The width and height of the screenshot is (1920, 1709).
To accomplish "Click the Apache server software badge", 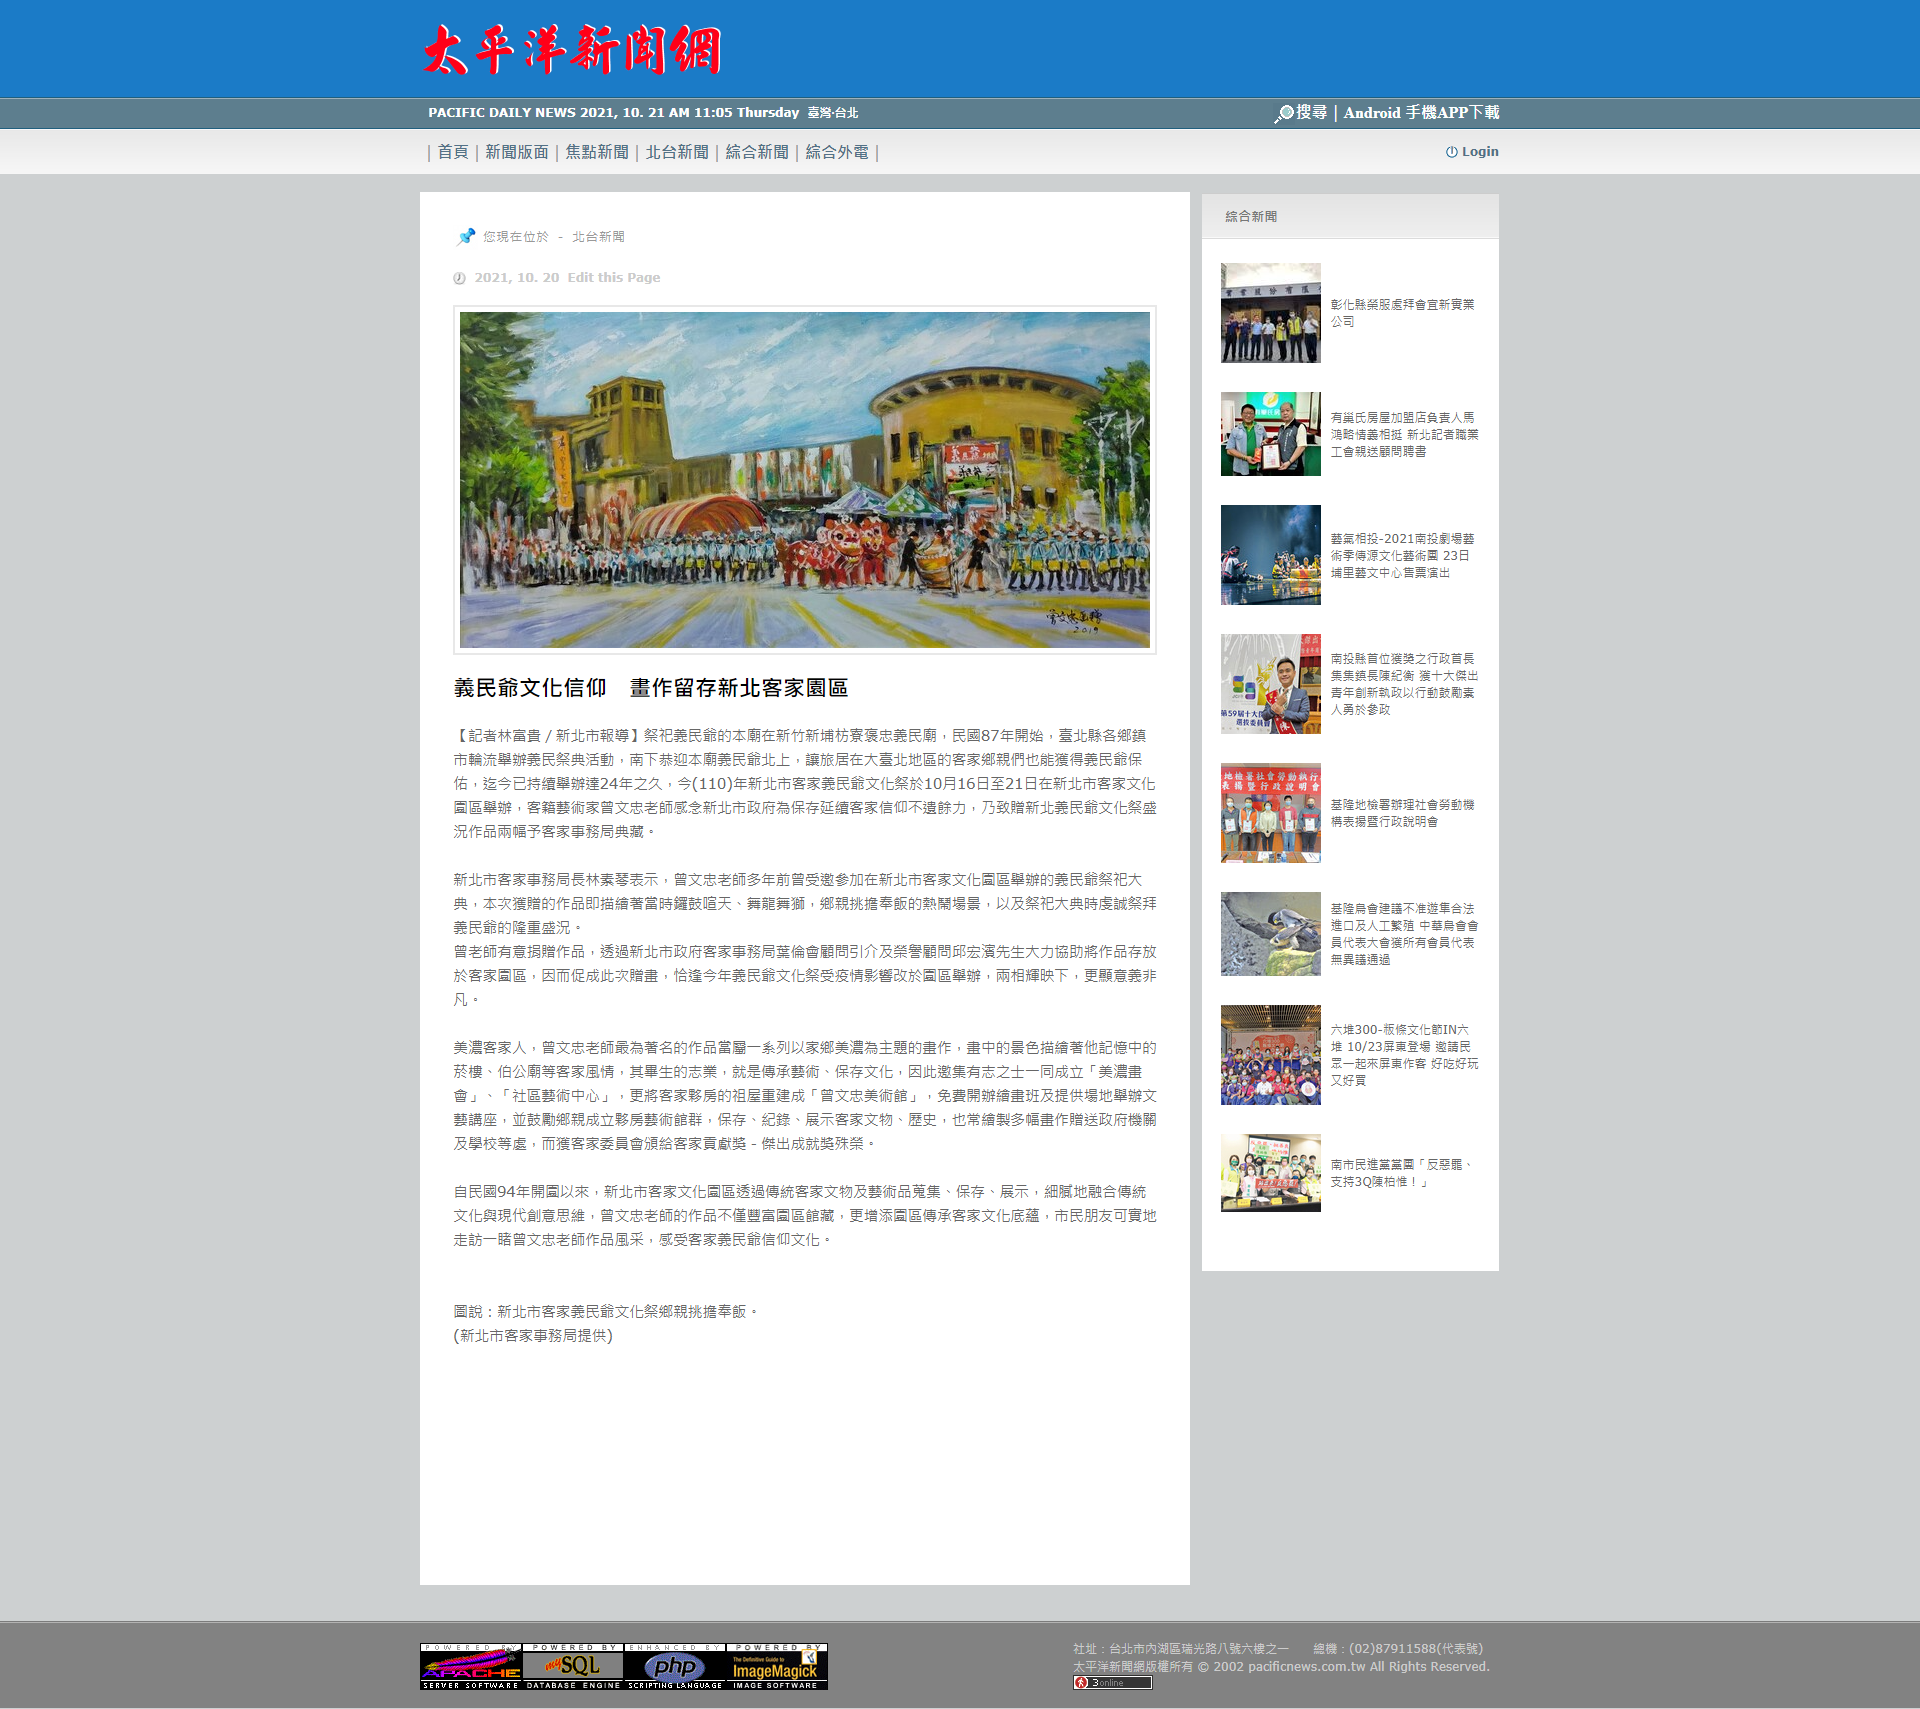I will (471, 1666).
